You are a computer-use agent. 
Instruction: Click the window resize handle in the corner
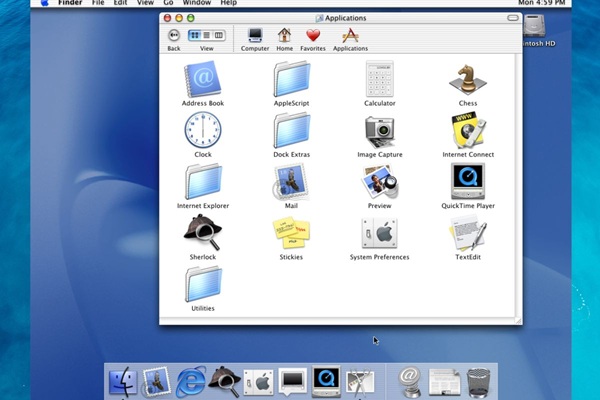point(517,319)
